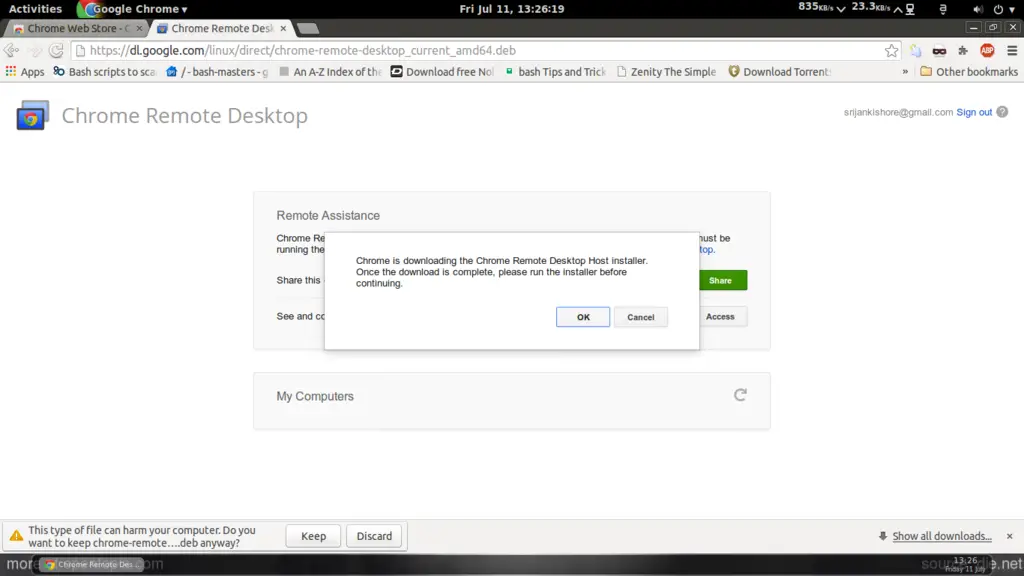This screenshot has height=576, width=1024.
Task: Close the Chrome Web Store tab
Action: [x=139, y=28]
